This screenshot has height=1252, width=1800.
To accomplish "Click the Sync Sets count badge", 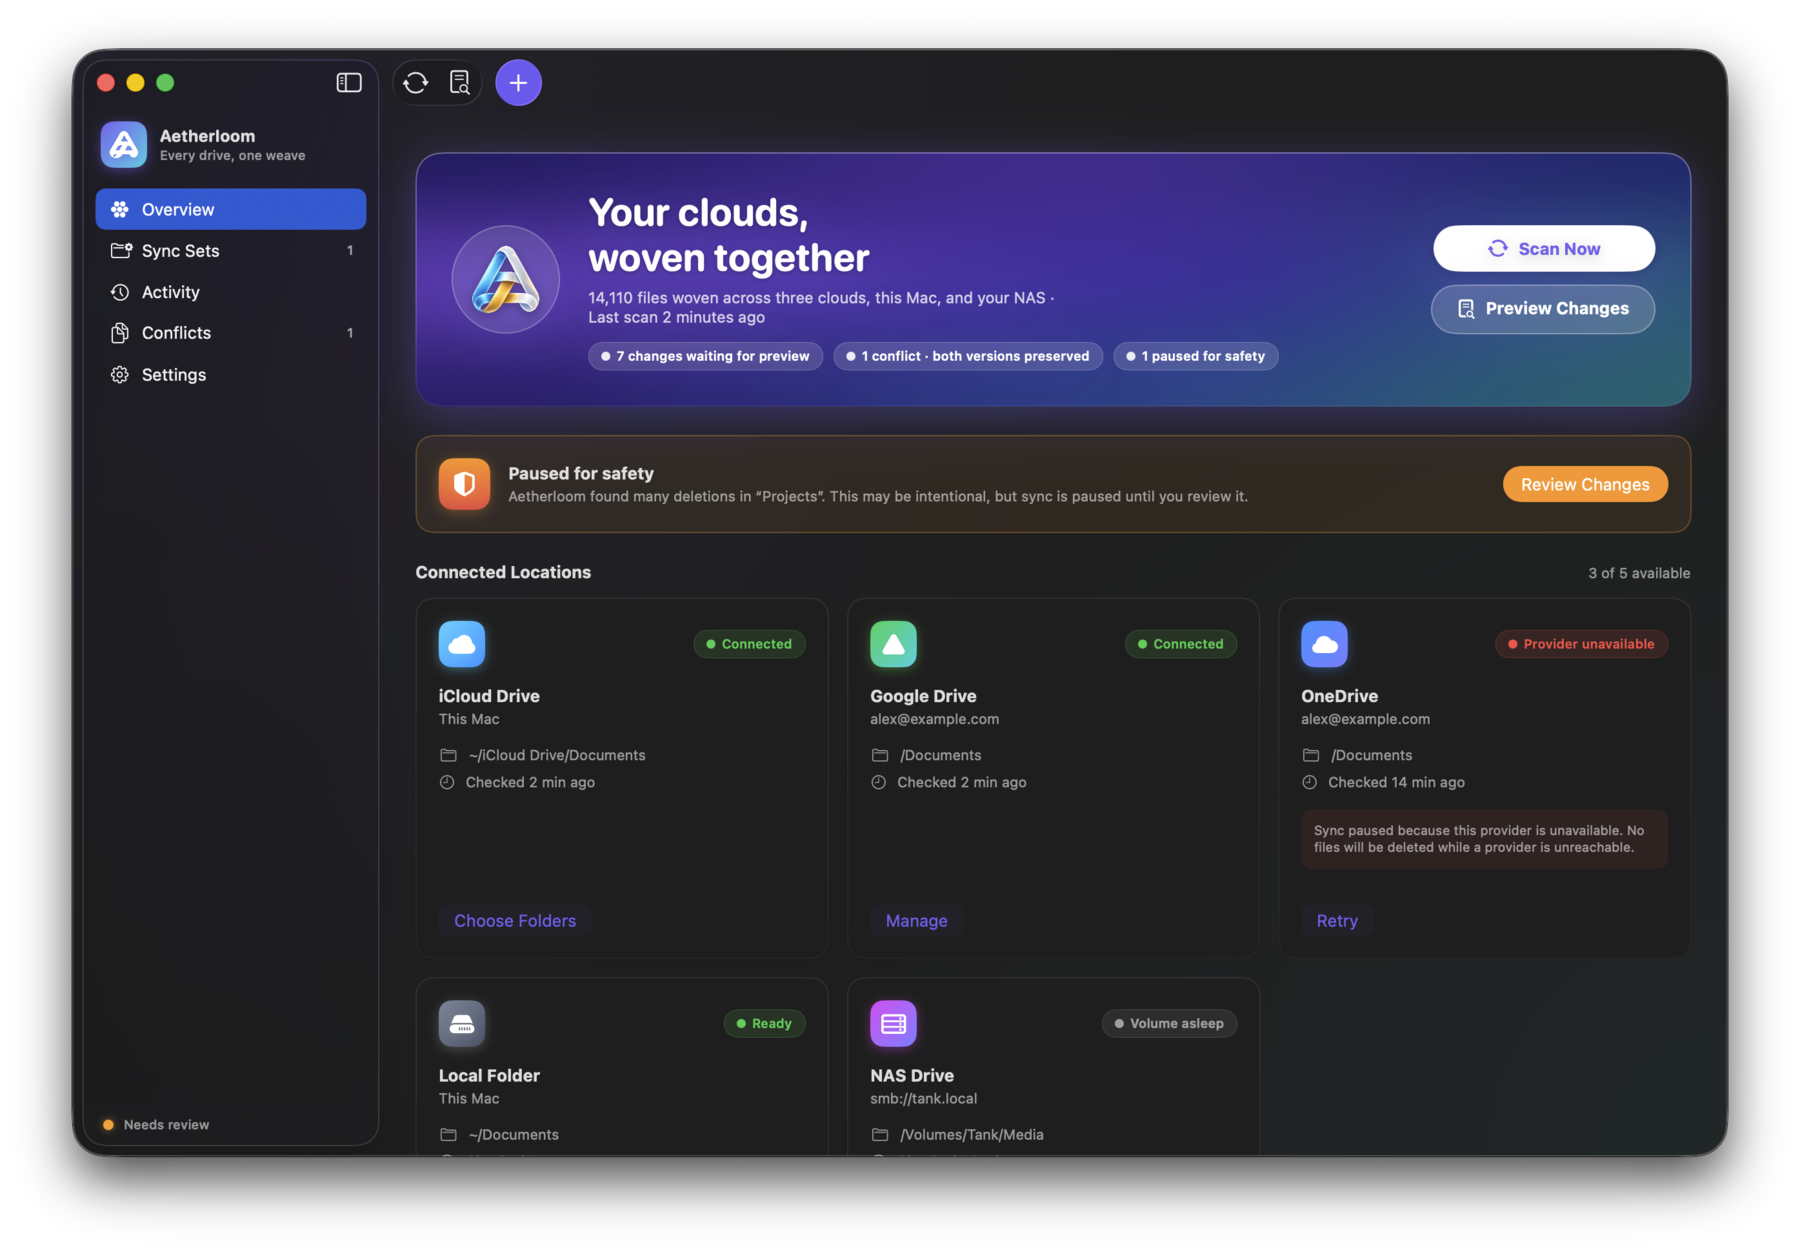I will (x=350, y=251).
